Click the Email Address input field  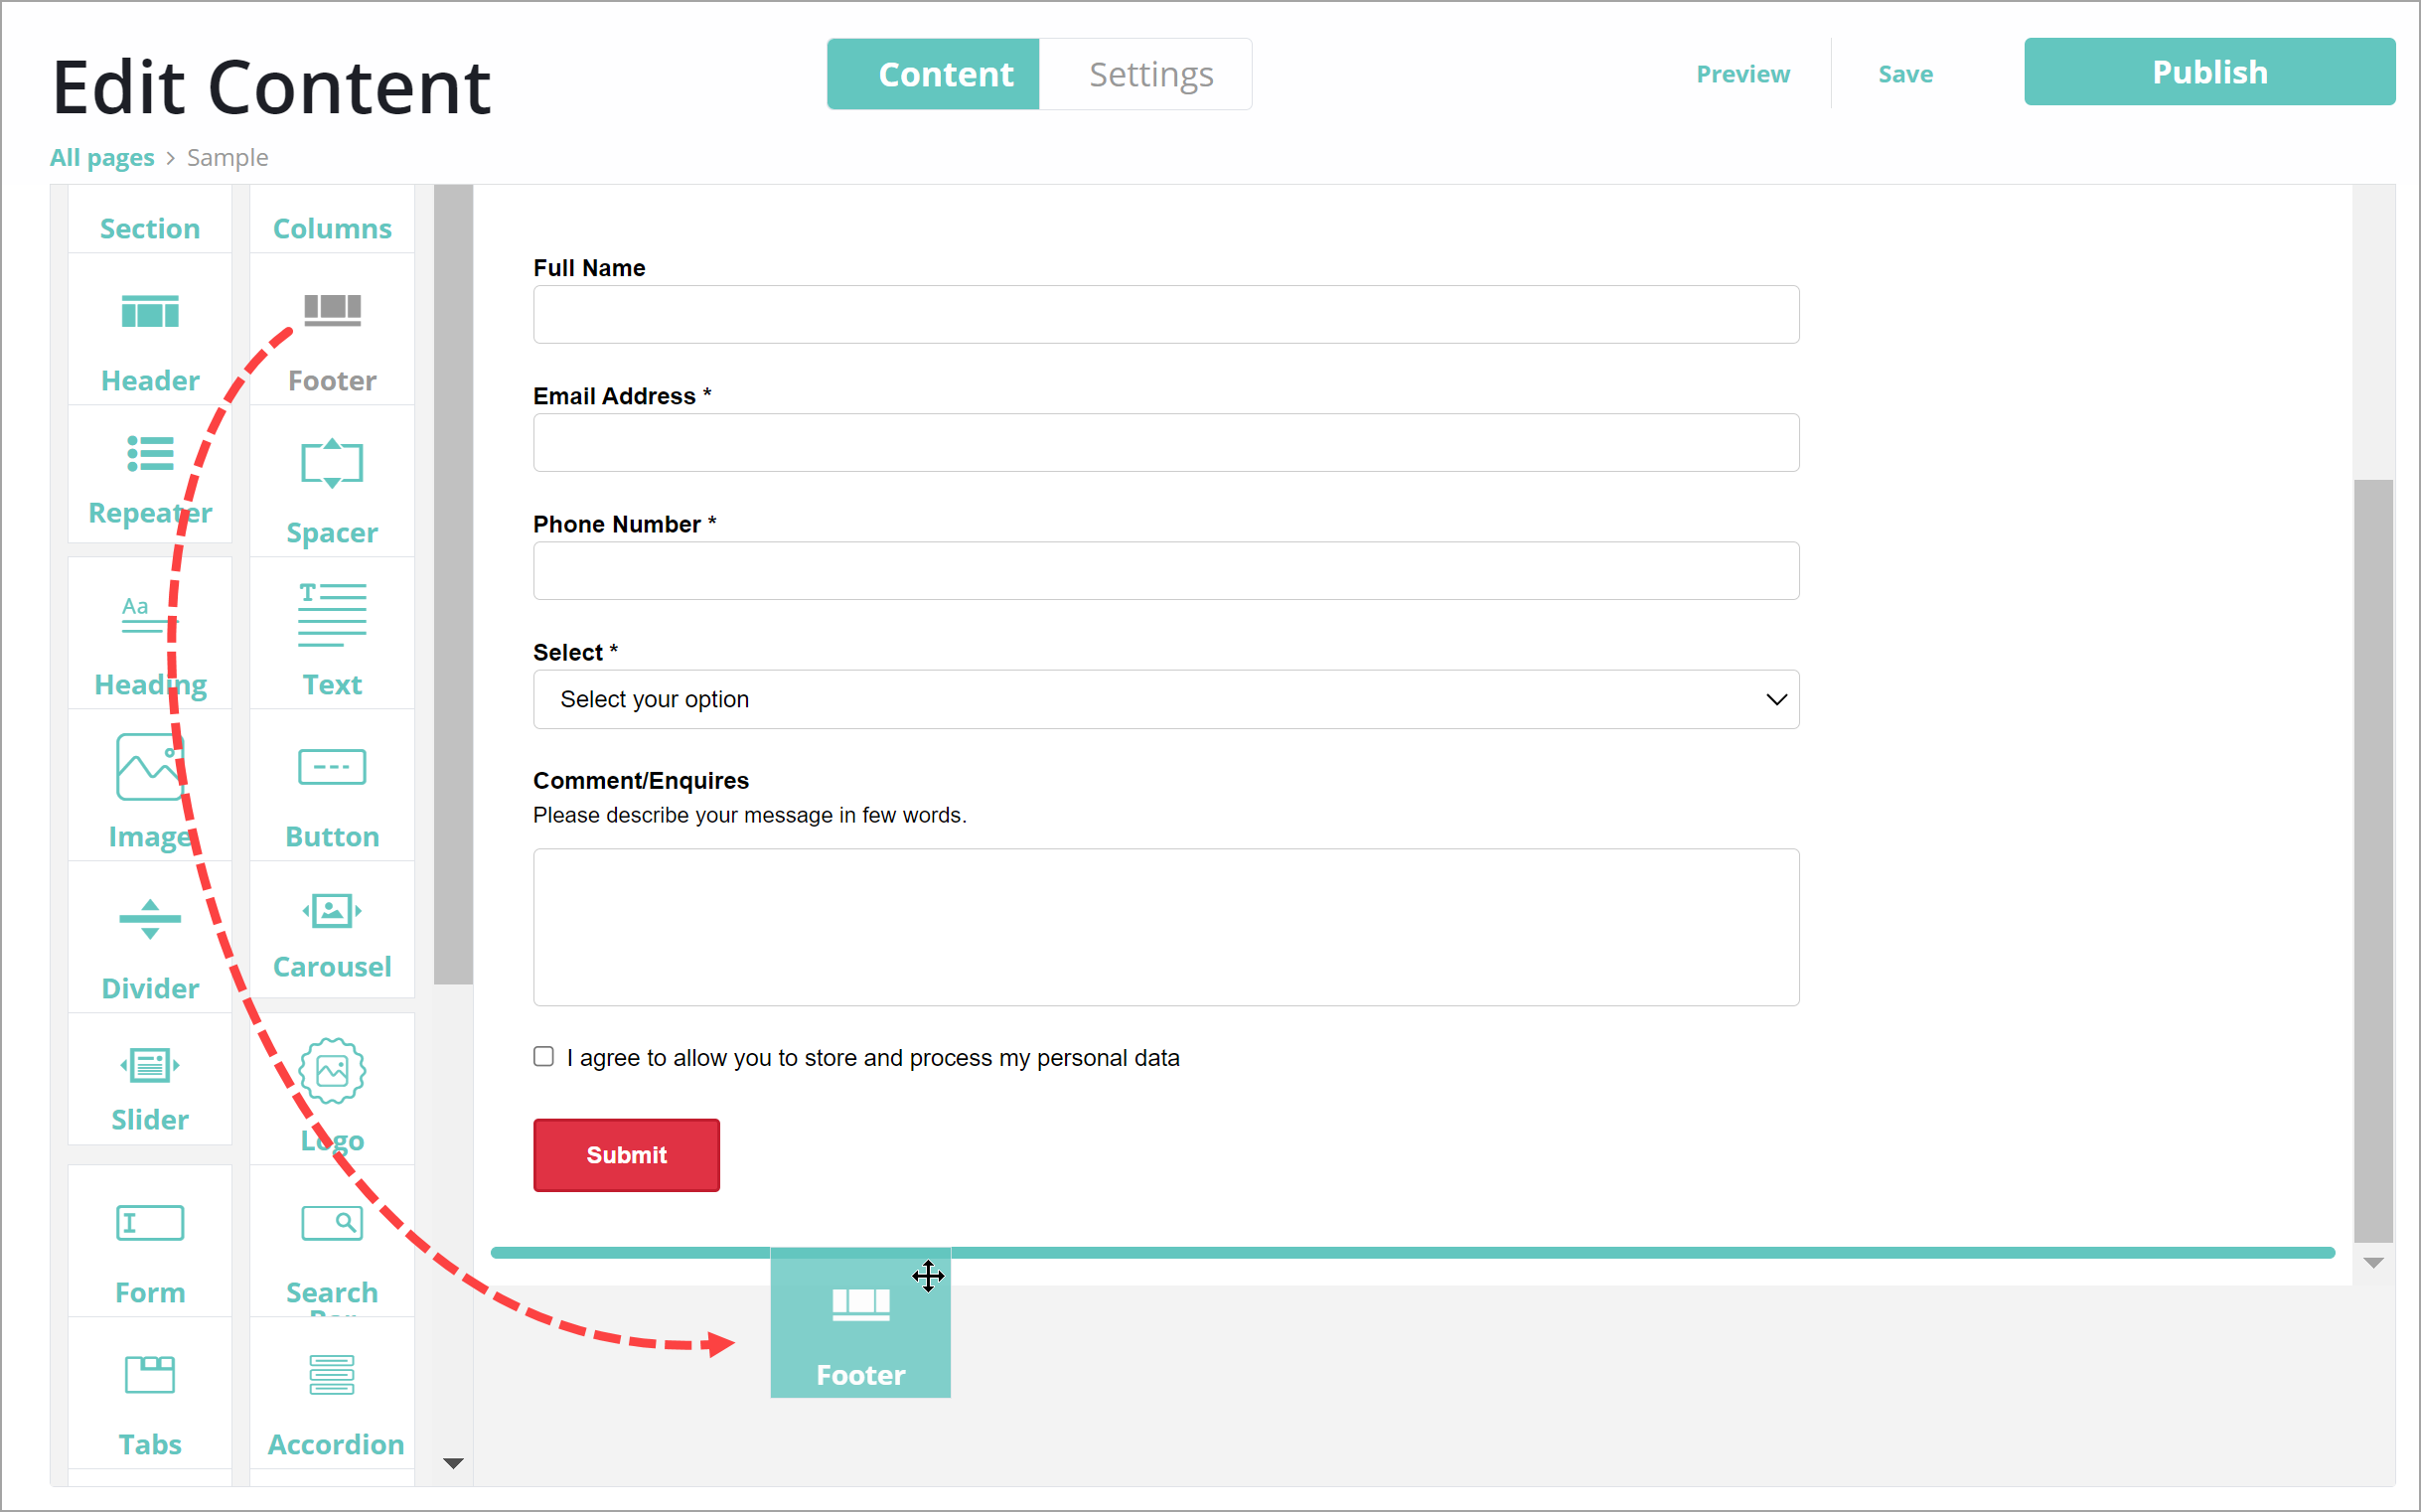[x=1165, y=443]
